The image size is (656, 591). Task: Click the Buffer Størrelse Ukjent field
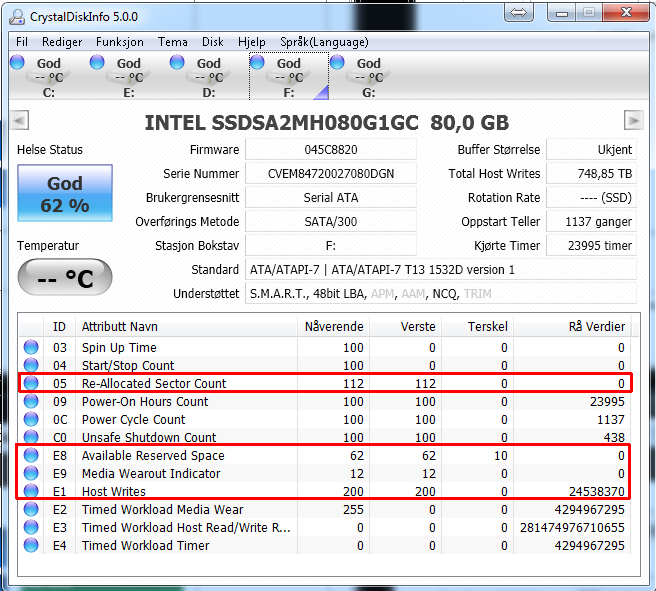tap(592, 150)
